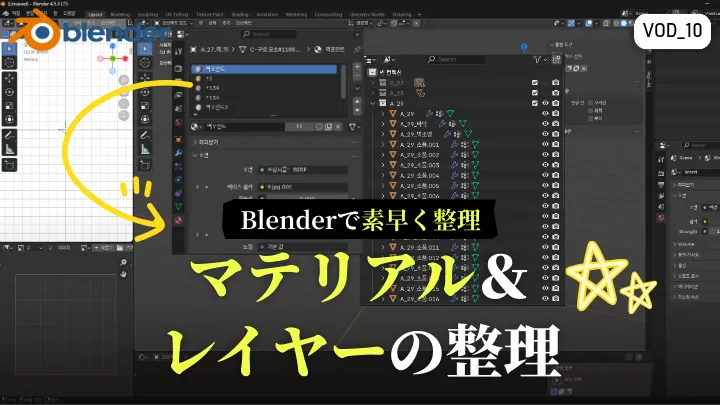The width and height of the screenshot is (720, 405).
Task: Click the Properties editor search field
Action: (x=269, y=34)
